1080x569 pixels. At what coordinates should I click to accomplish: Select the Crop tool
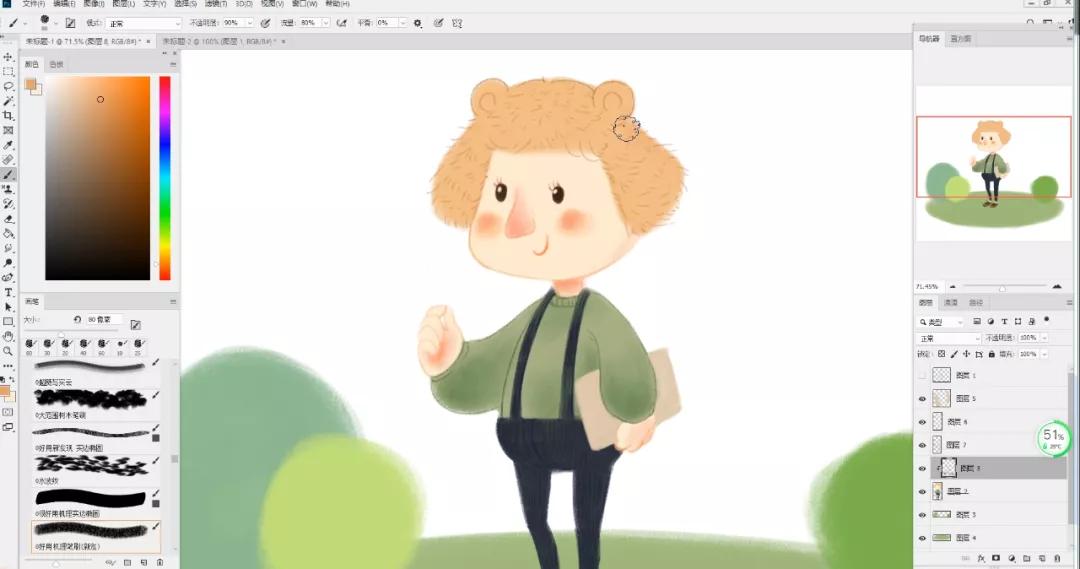(8, 116)
